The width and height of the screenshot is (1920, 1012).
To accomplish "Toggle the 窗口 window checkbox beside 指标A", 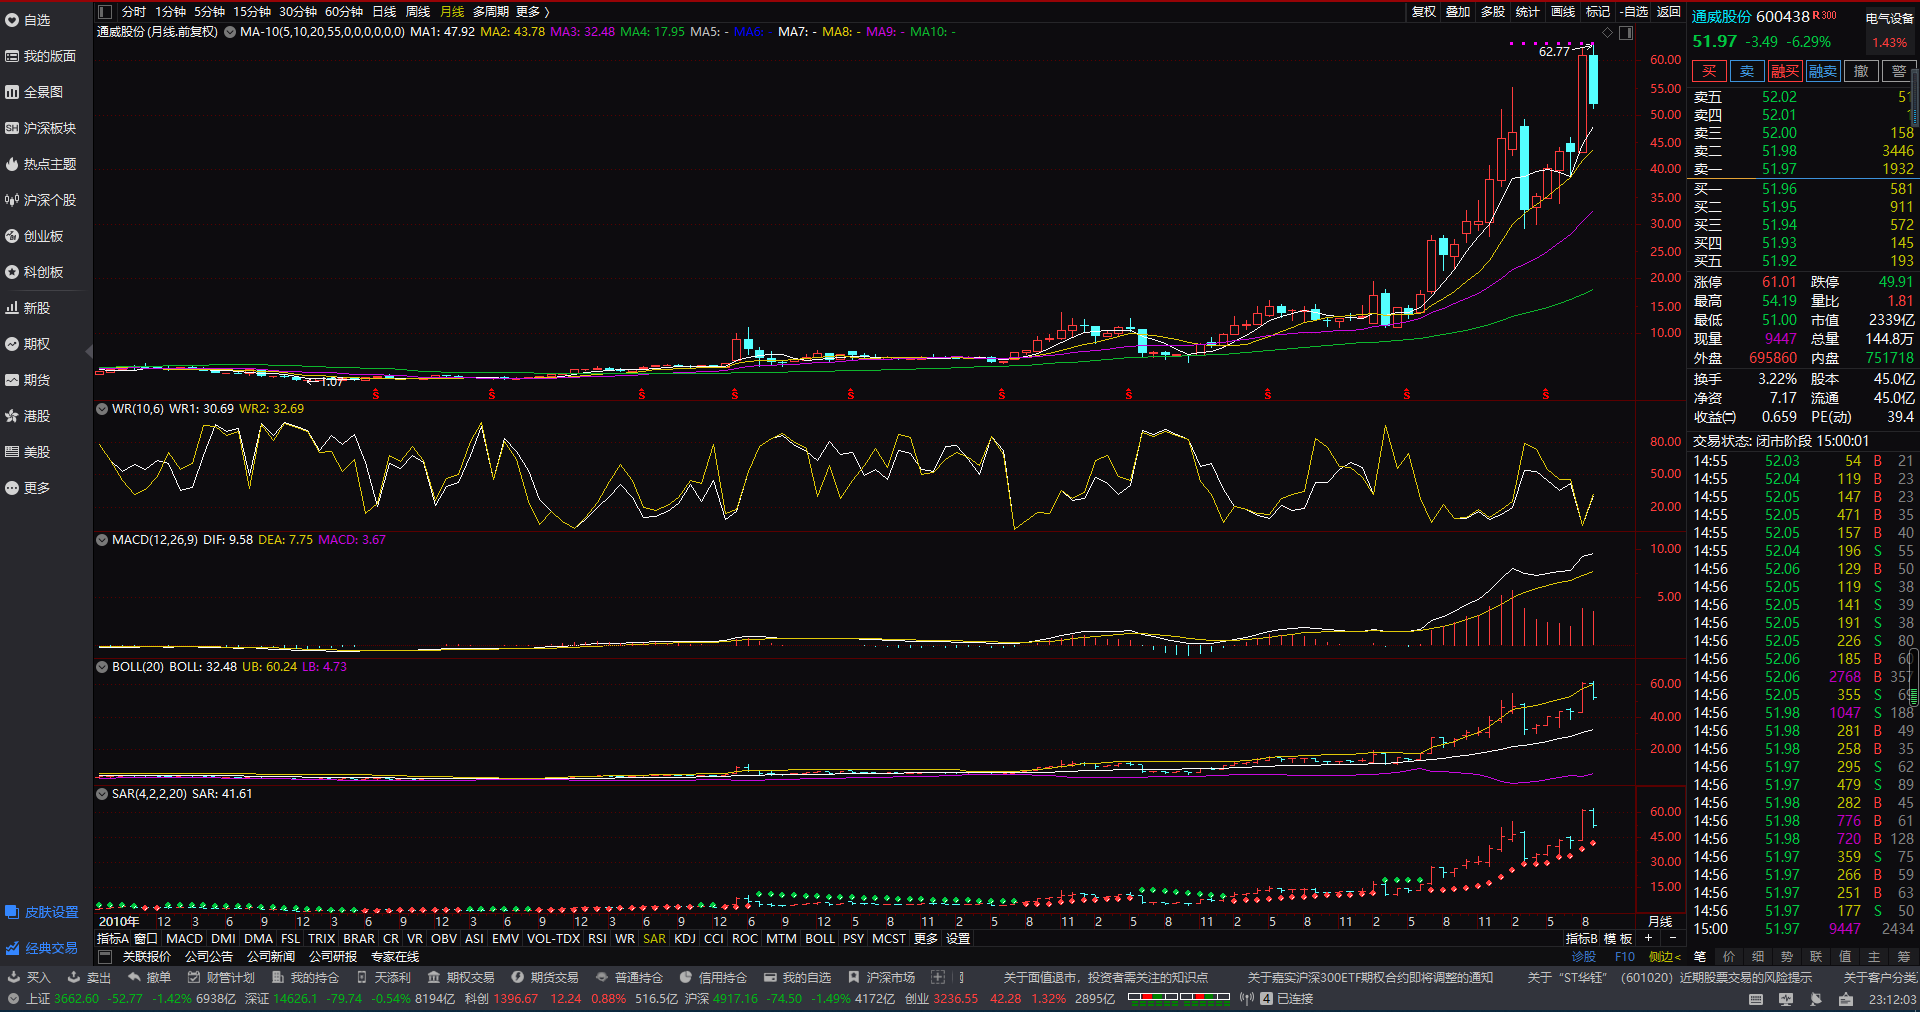I will (x=146, y=939).
